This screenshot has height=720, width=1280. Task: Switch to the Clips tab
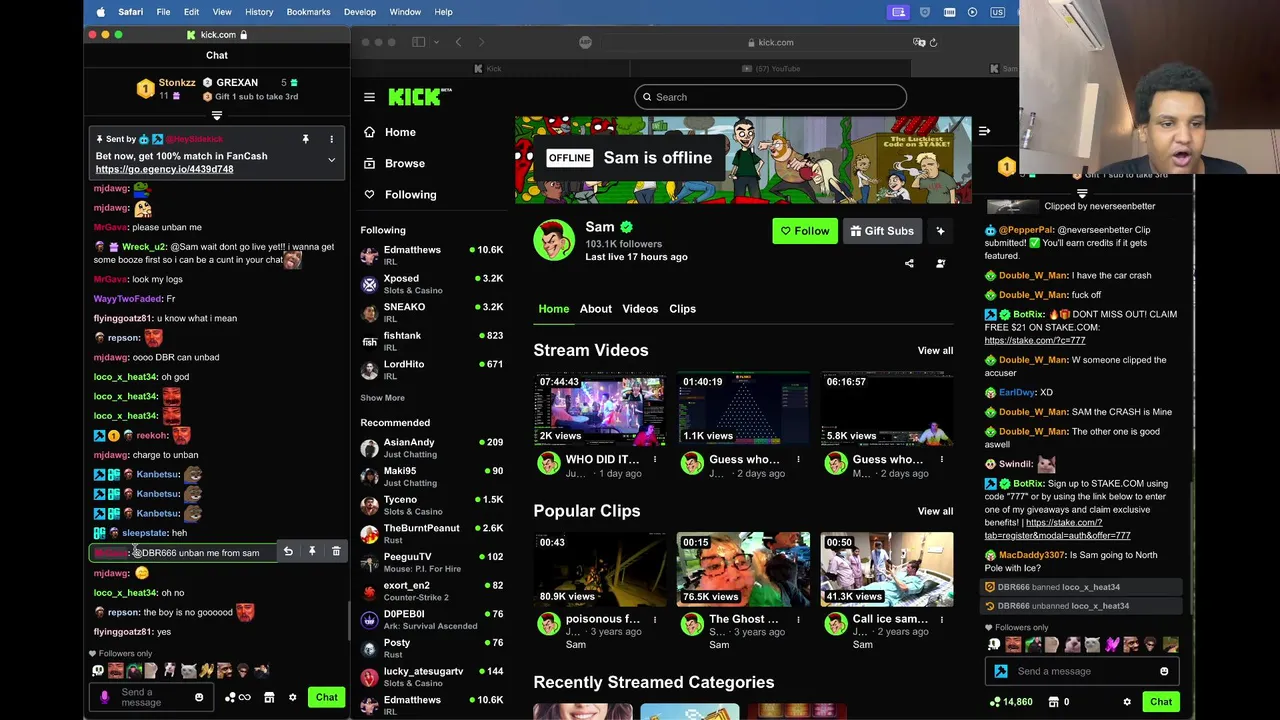click(682, 309)
